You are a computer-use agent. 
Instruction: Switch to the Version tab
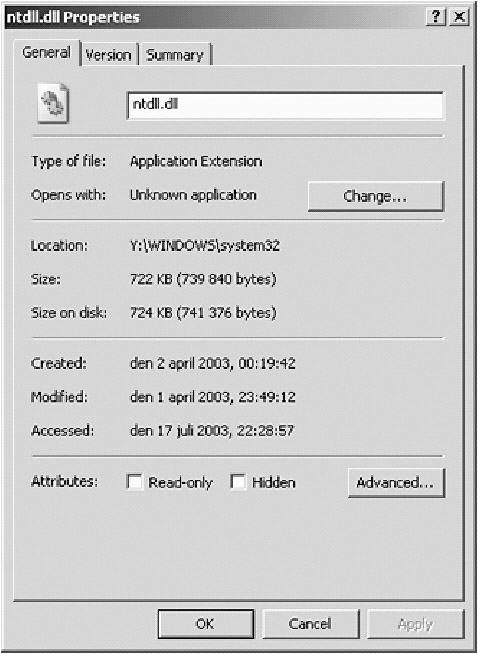108,55
